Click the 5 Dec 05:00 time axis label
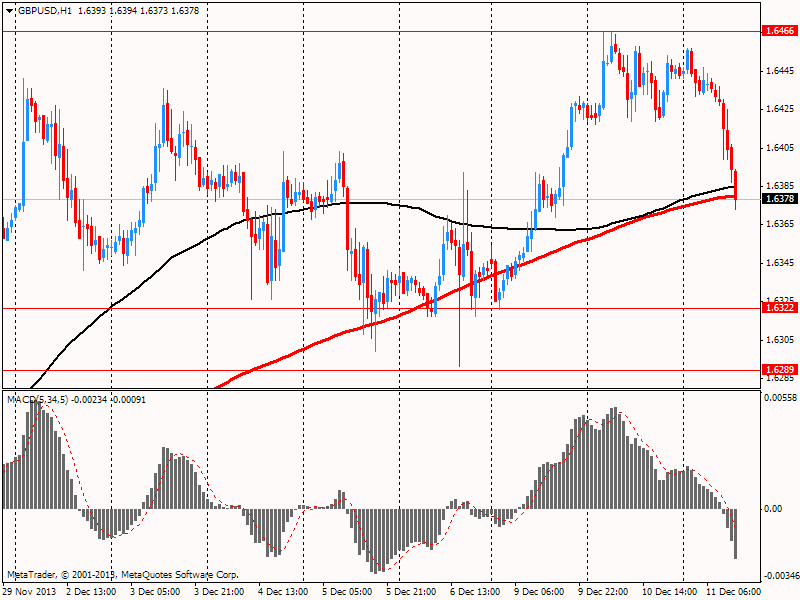 (347, 592)
